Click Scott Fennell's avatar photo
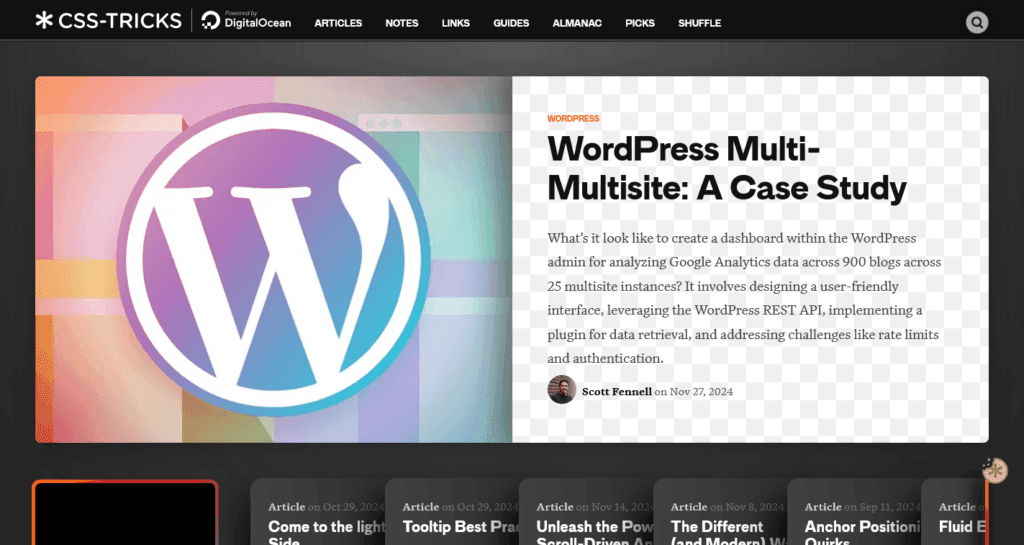The image size is (1024, 545). pos(562,390)
